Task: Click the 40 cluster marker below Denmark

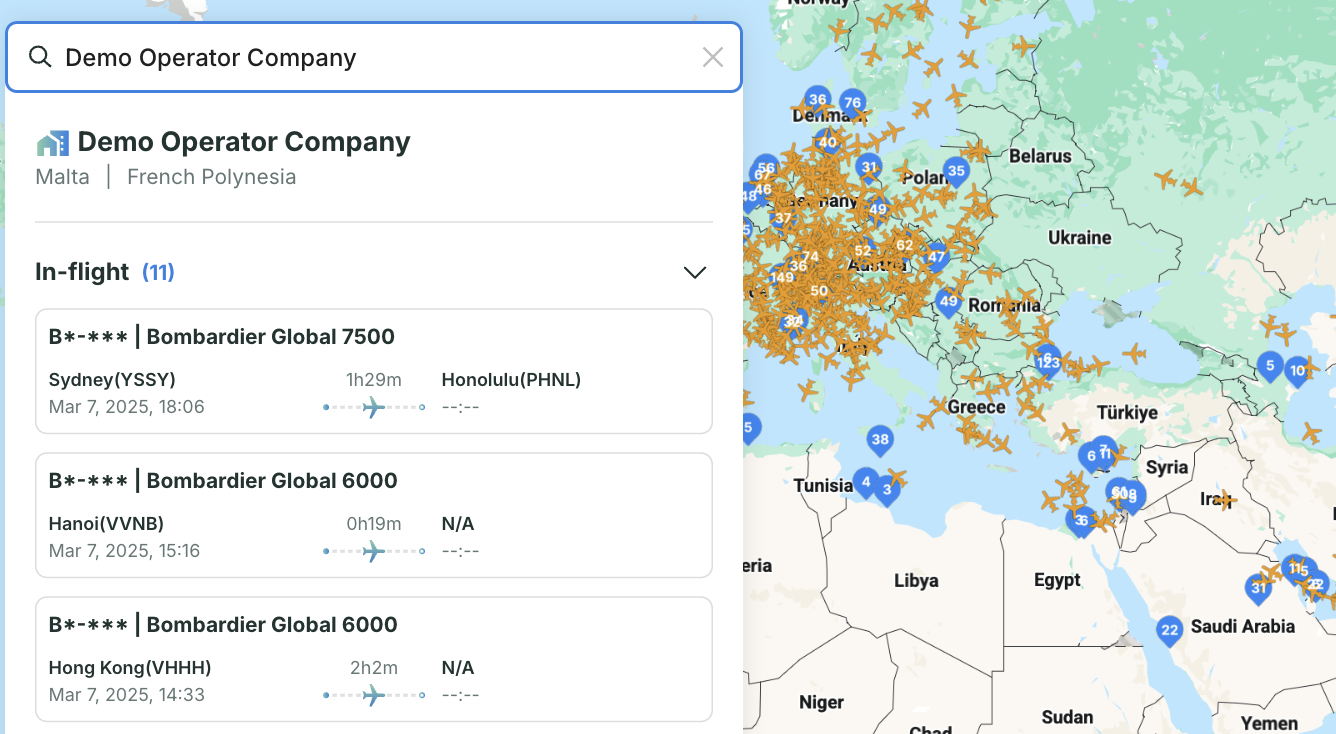Action: (x=827, y=144)
